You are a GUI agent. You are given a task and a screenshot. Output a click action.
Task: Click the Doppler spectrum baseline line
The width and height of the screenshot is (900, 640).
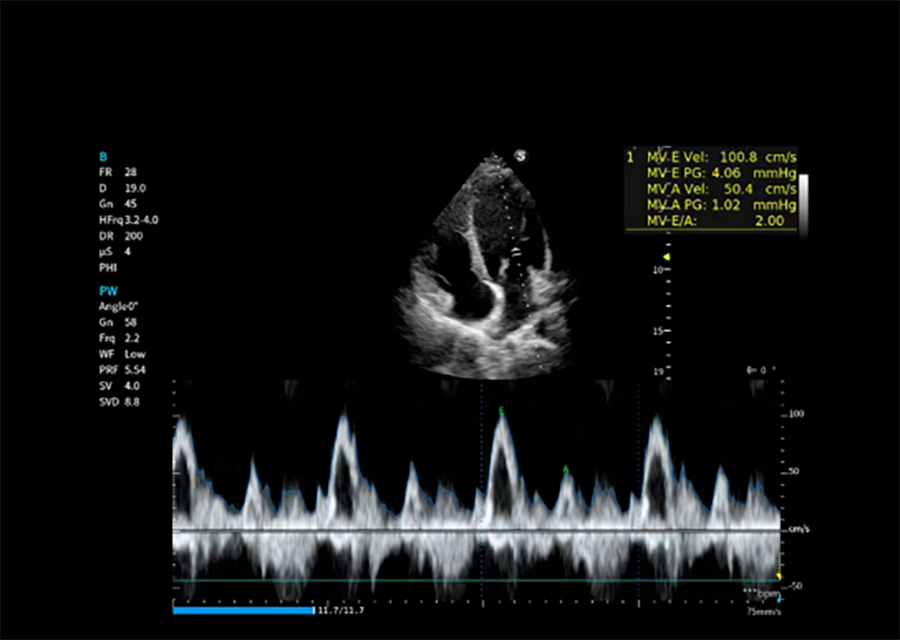[475, 530]
